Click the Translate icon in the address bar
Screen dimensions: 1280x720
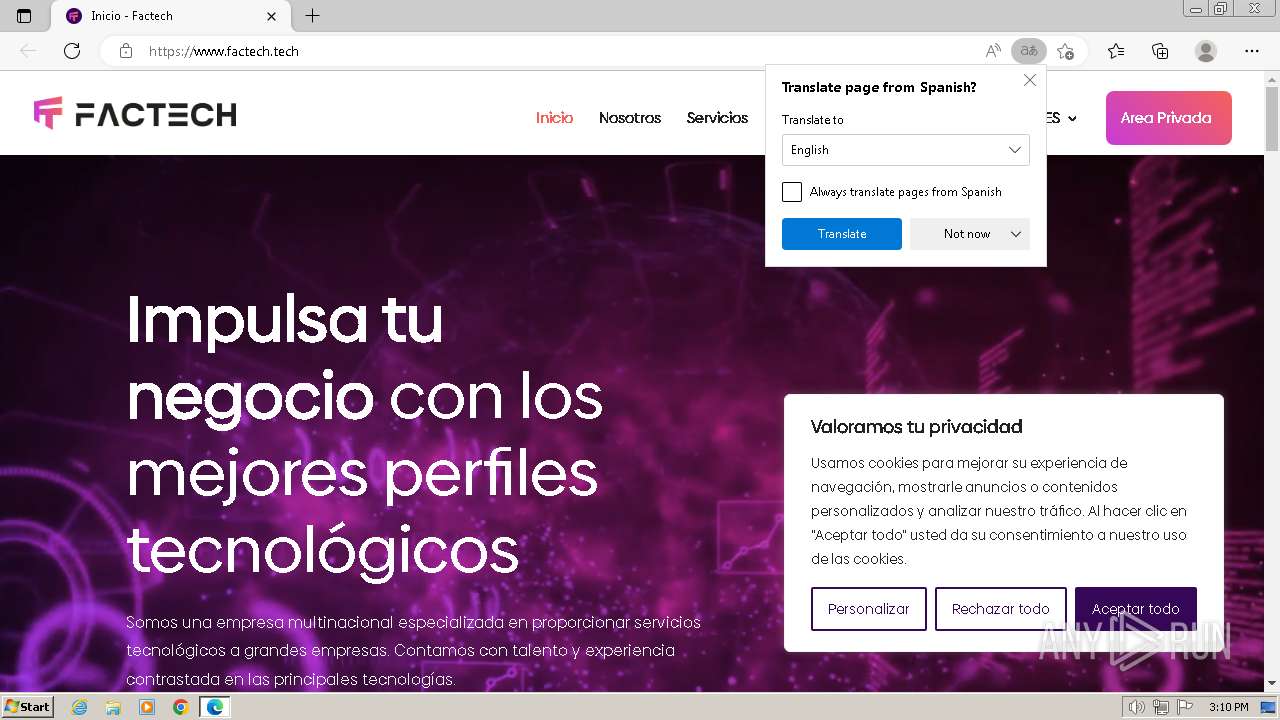(x=1029, y=51)
